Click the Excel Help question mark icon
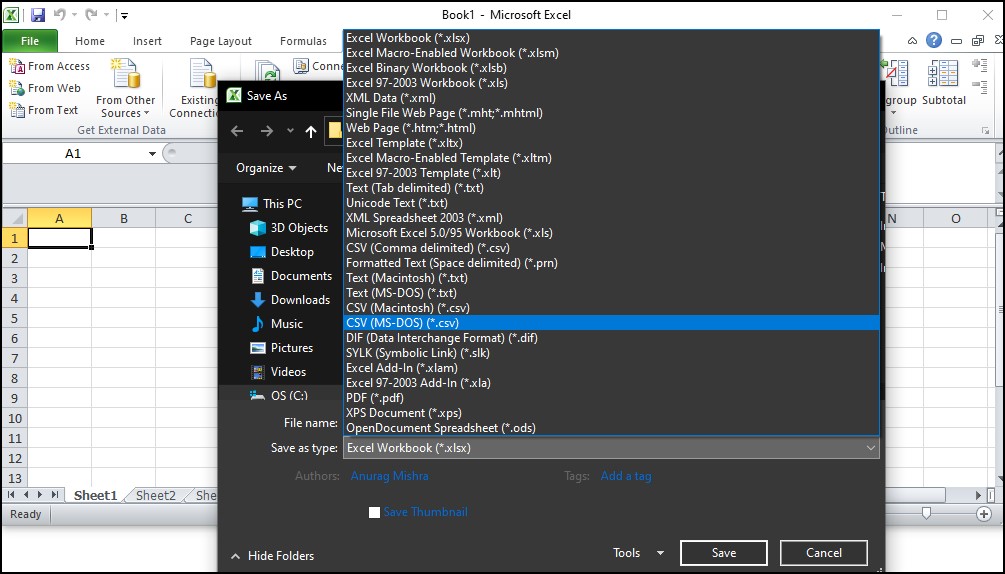The width and height of the screenshot is (1005, 574). [934, 40]
